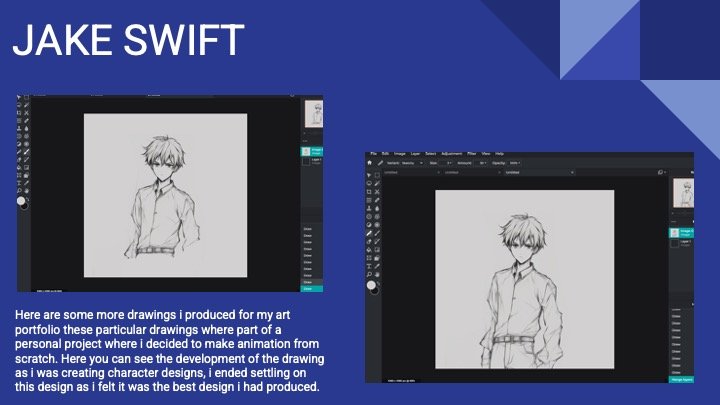Open the Image menu
This screenshot has width=720, height=405.
[400, 154]
